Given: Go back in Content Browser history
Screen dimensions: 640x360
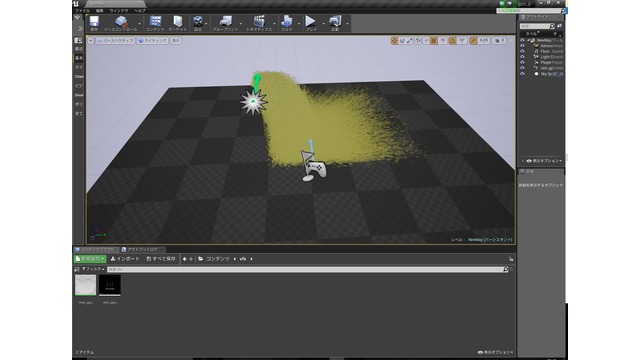Looking at the screenshot, I should click(184, 259).
